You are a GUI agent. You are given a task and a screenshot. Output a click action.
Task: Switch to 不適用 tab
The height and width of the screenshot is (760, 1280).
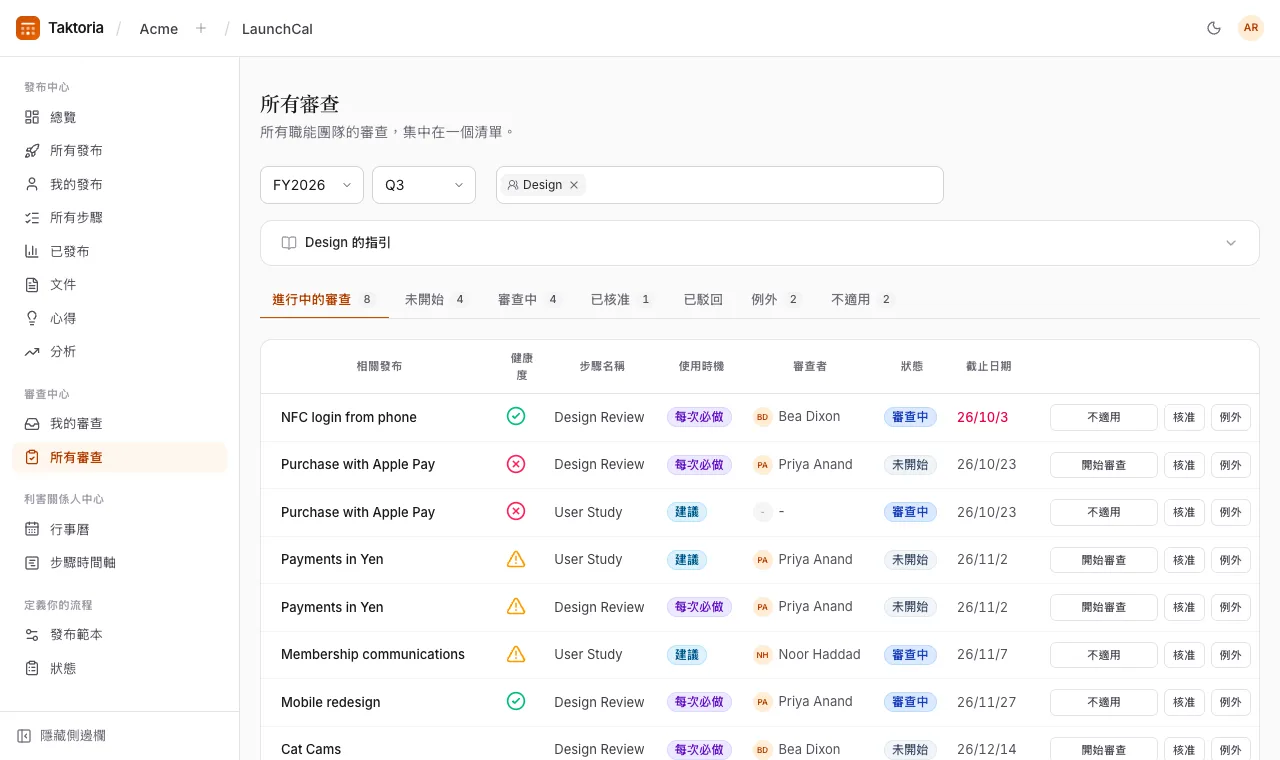(862, 299)
